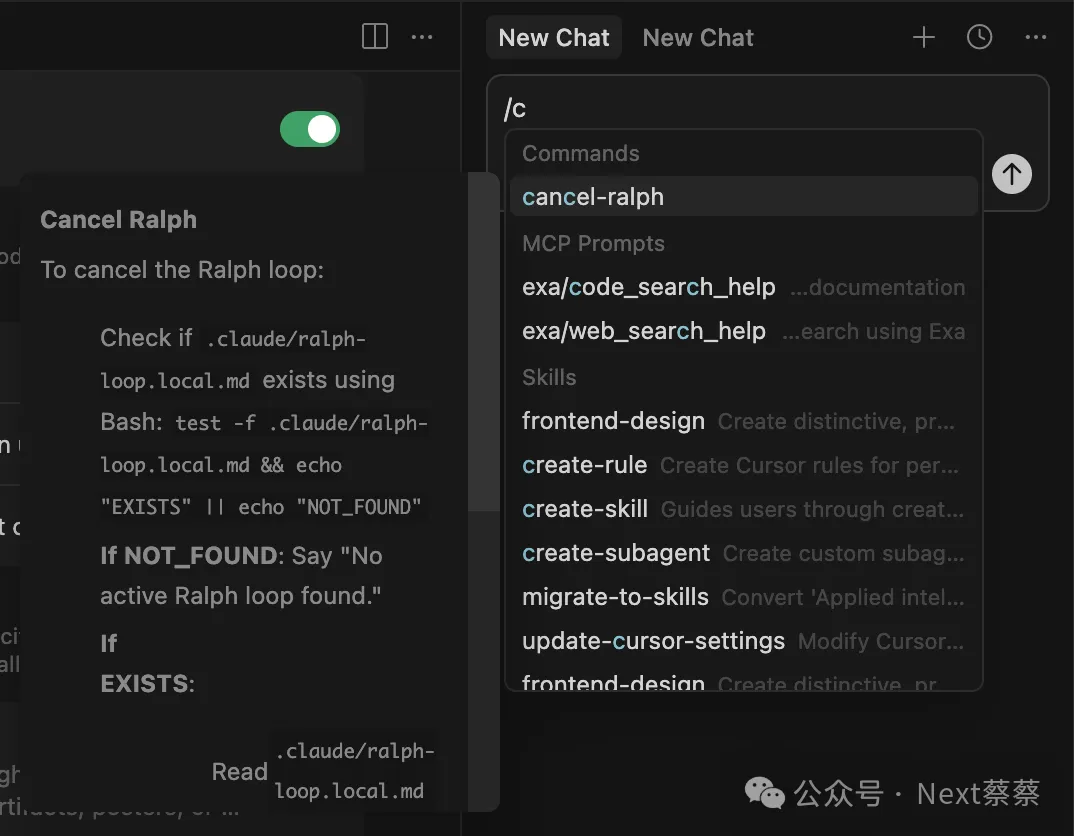
Task: Open chat panel more options ellipsis
Action: pos(1036,38)
